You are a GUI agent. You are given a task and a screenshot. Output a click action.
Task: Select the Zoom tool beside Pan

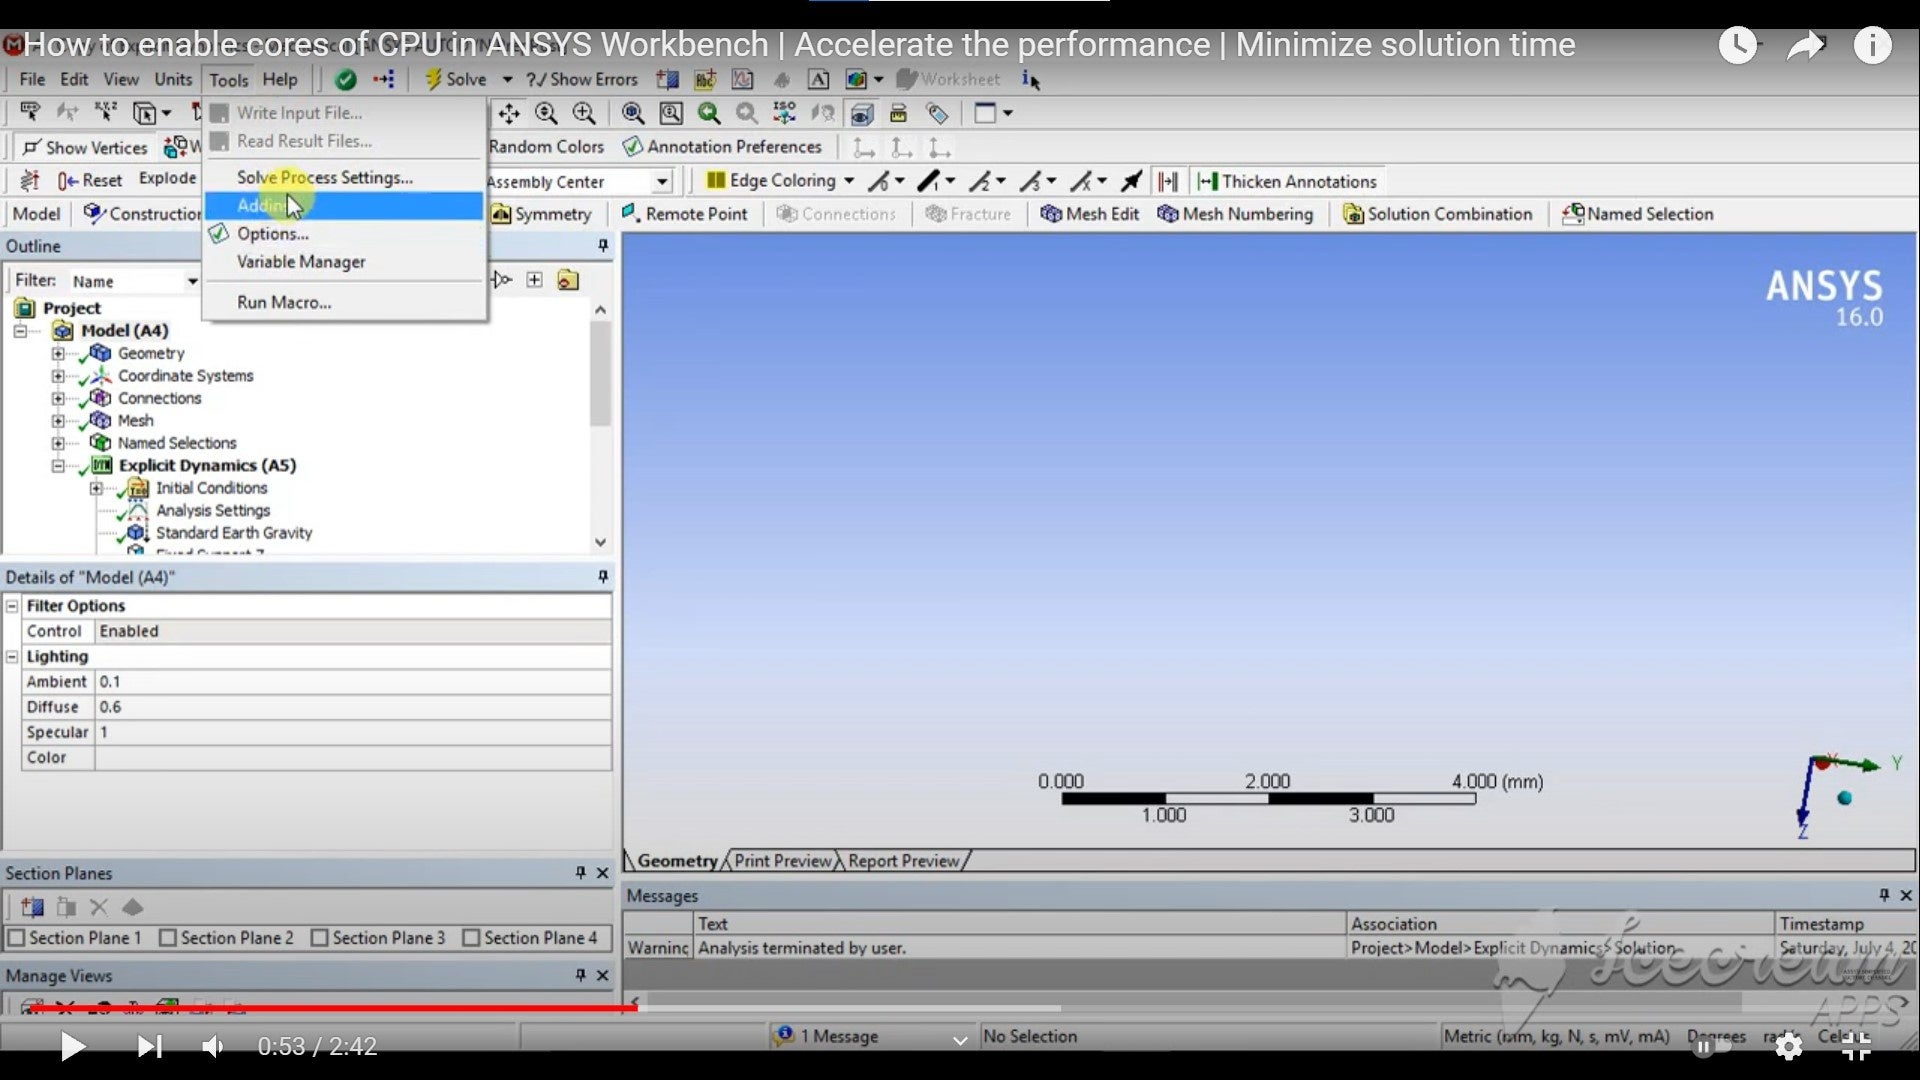tap(546, 113)
